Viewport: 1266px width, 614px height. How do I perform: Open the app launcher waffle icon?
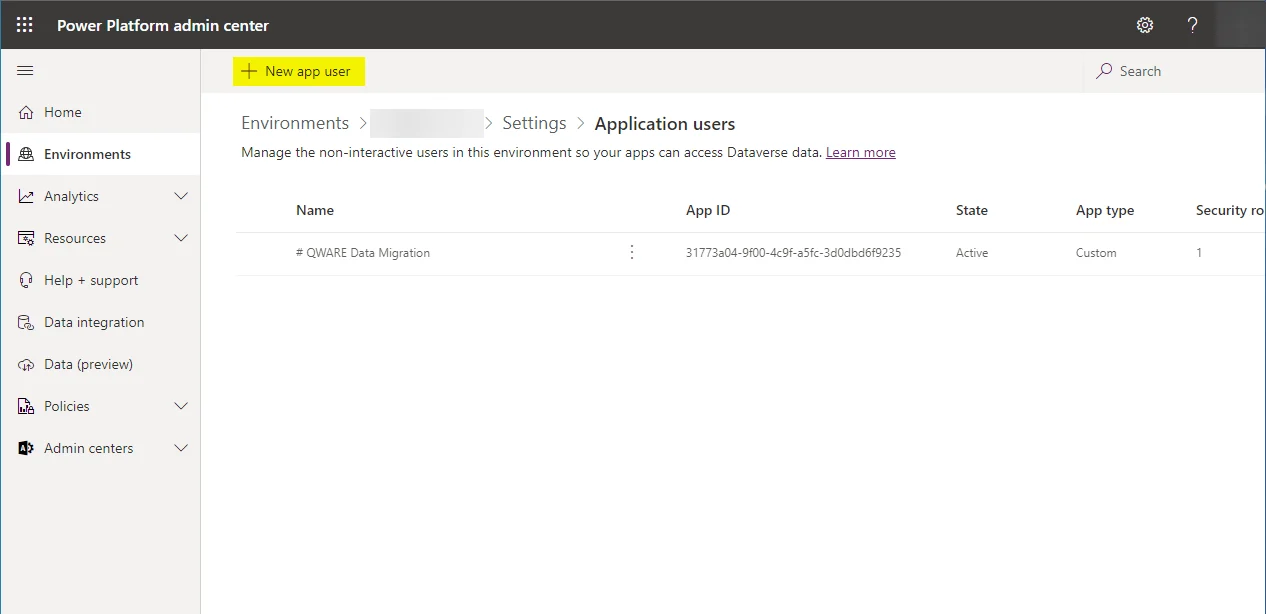click(x=25, y=25)
